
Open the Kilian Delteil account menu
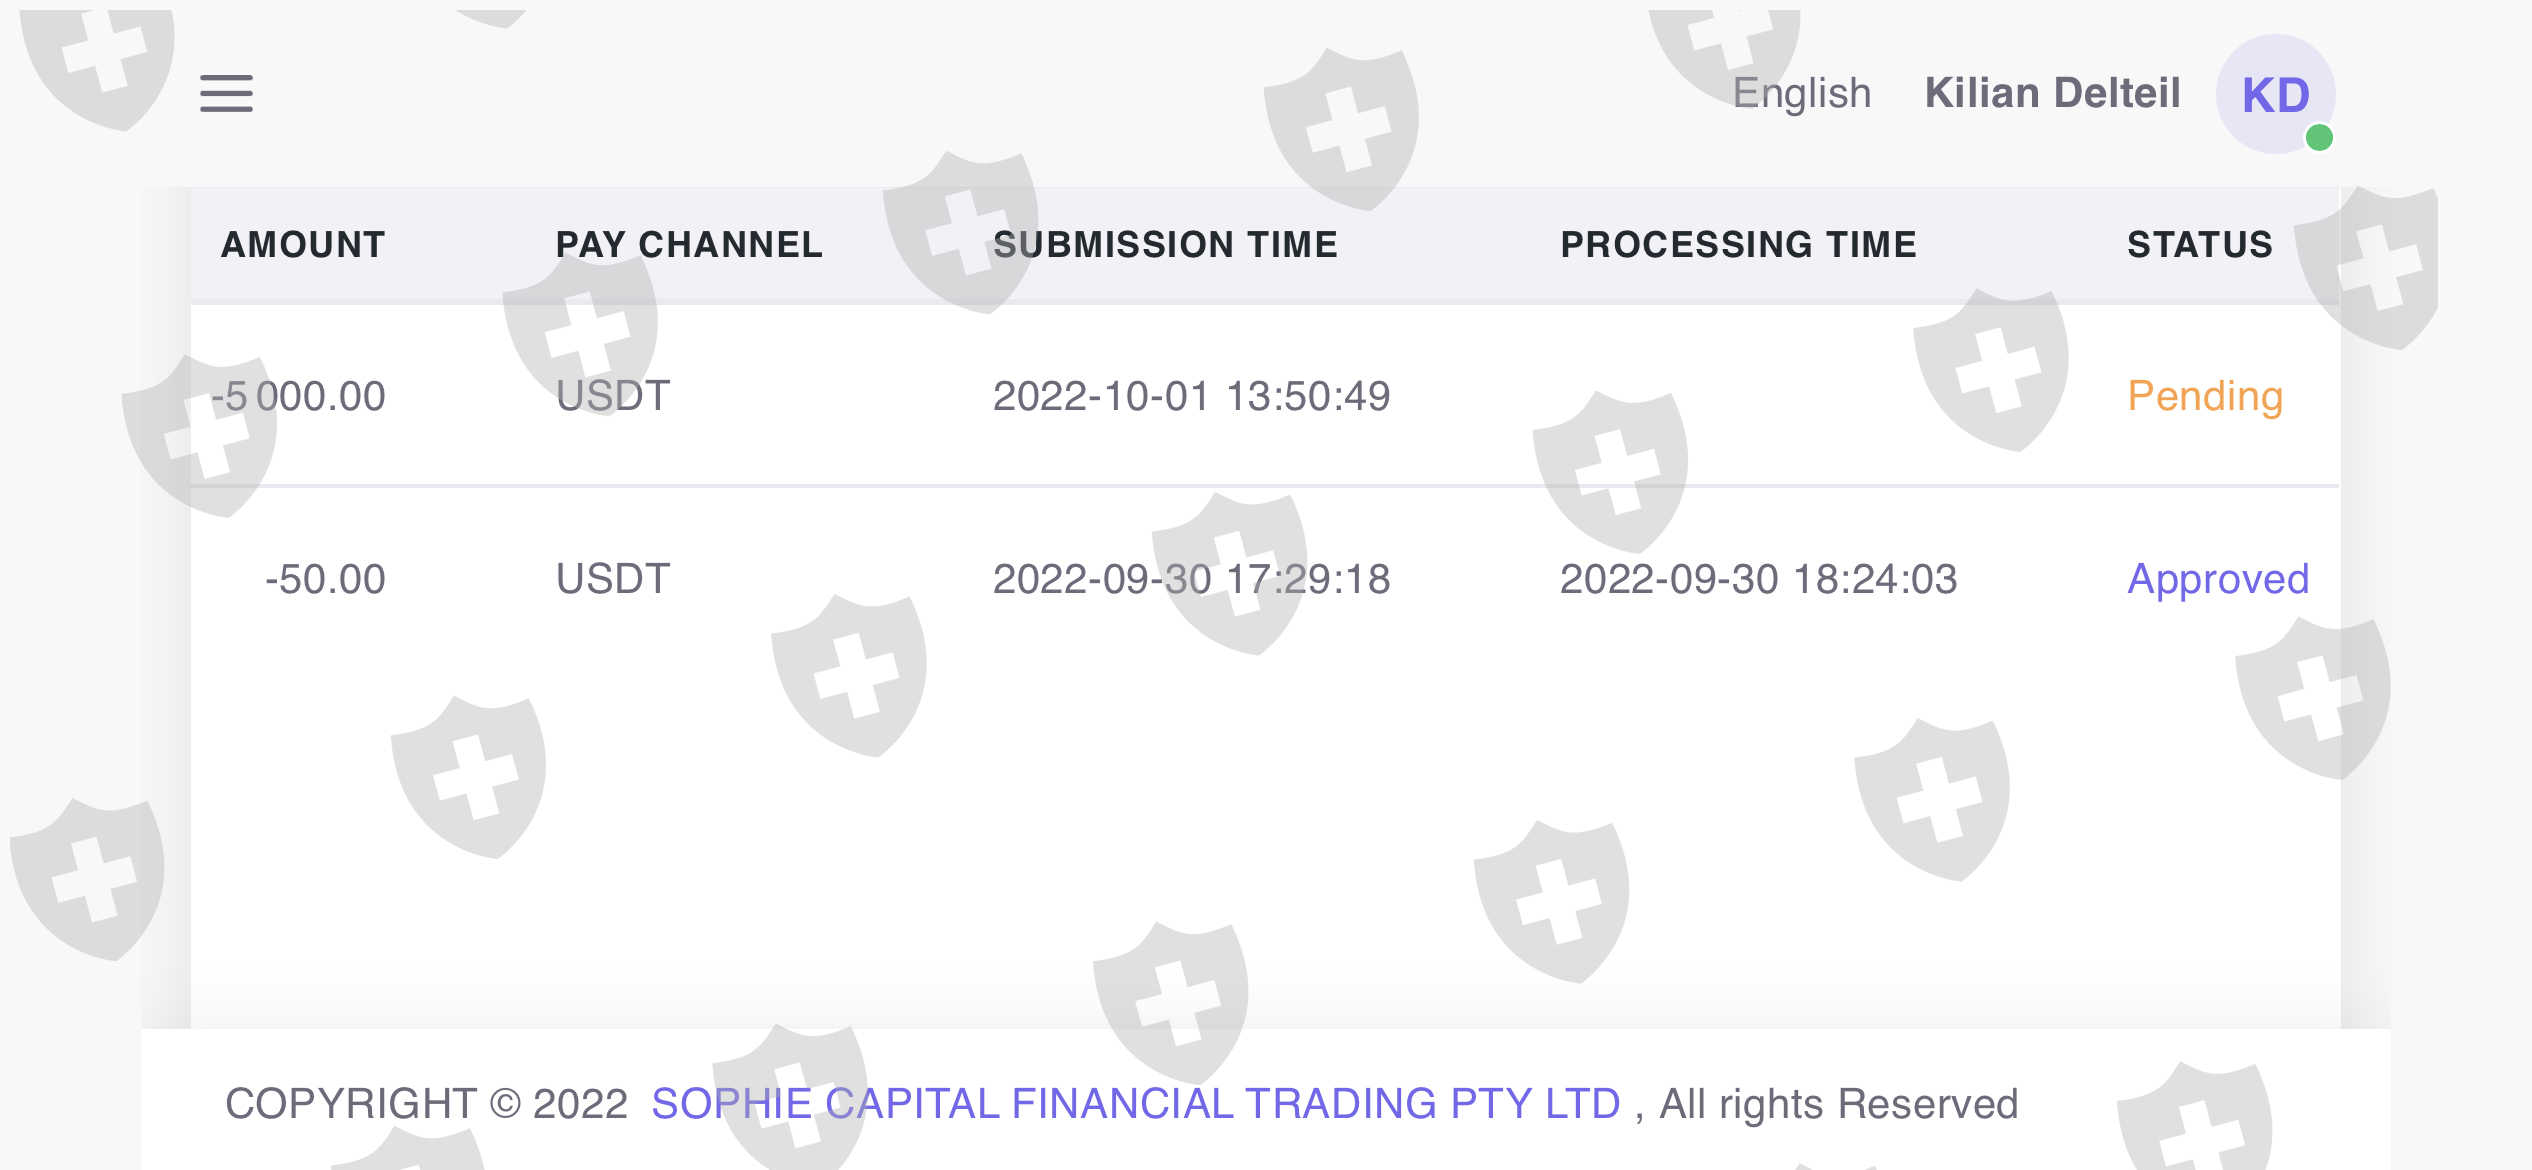2052,93
